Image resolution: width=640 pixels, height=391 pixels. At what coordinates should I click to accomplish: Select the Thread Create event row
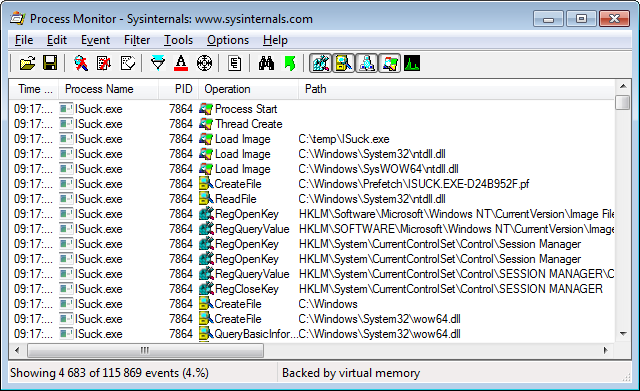(x=312, y=124)
